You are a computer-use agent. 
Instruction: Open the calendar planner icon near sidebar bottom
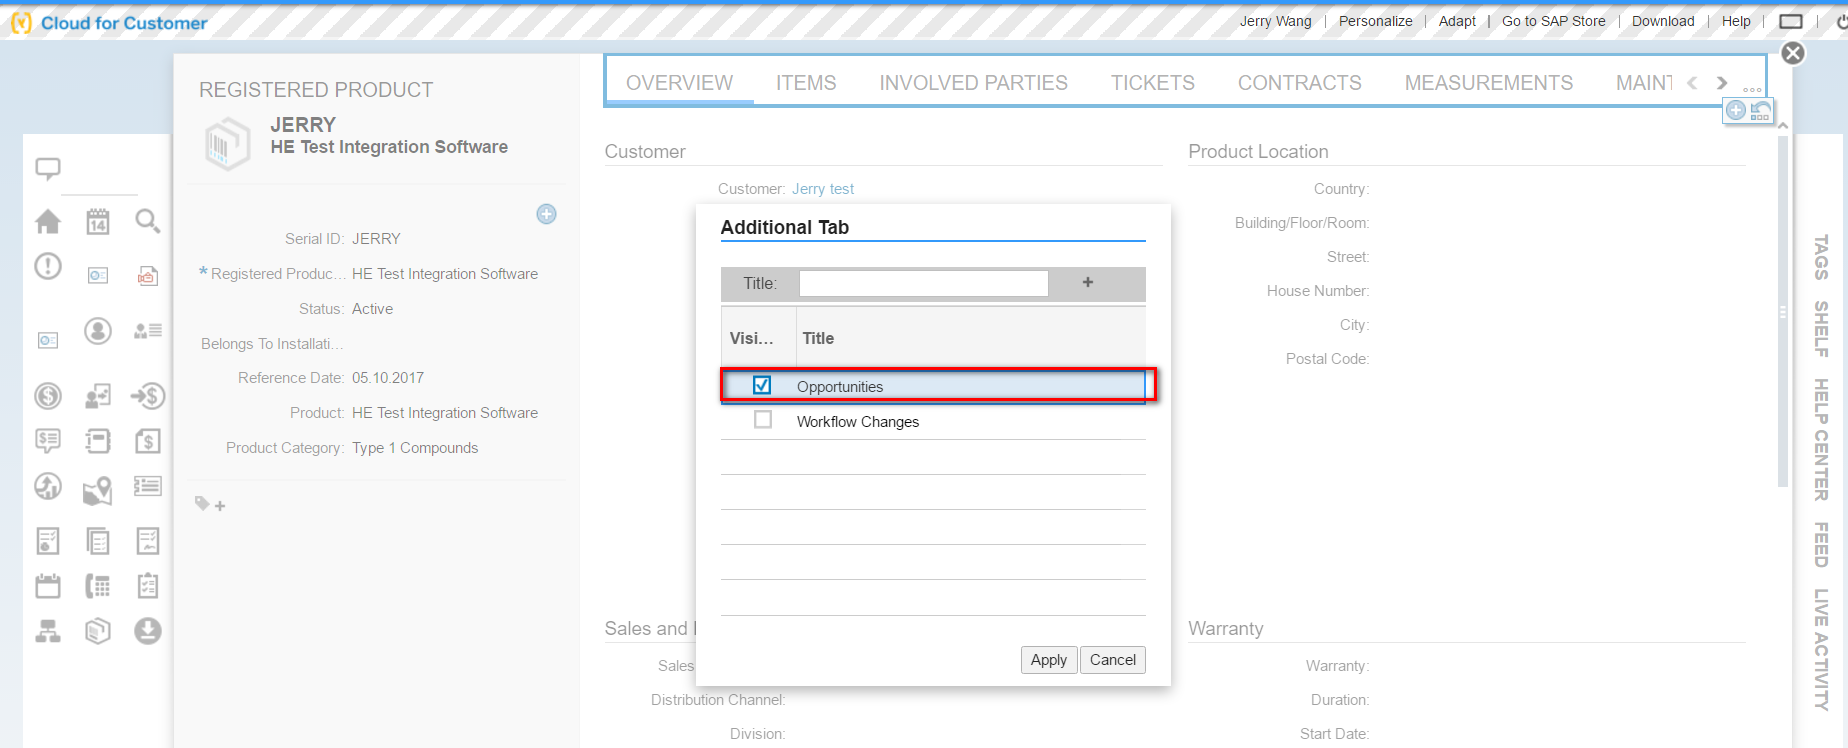pyautogui.click(x=48, y=586)
